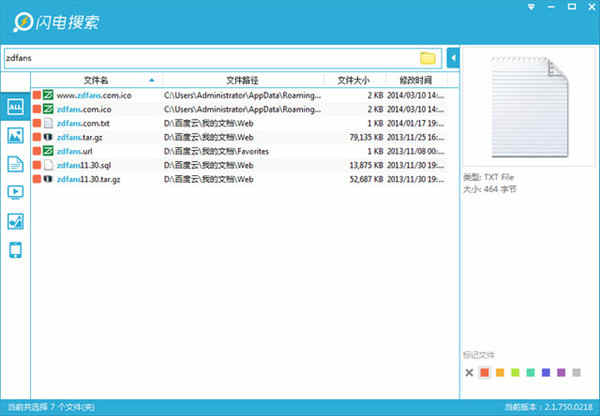Filter results by video category

[x=15, y=192]
